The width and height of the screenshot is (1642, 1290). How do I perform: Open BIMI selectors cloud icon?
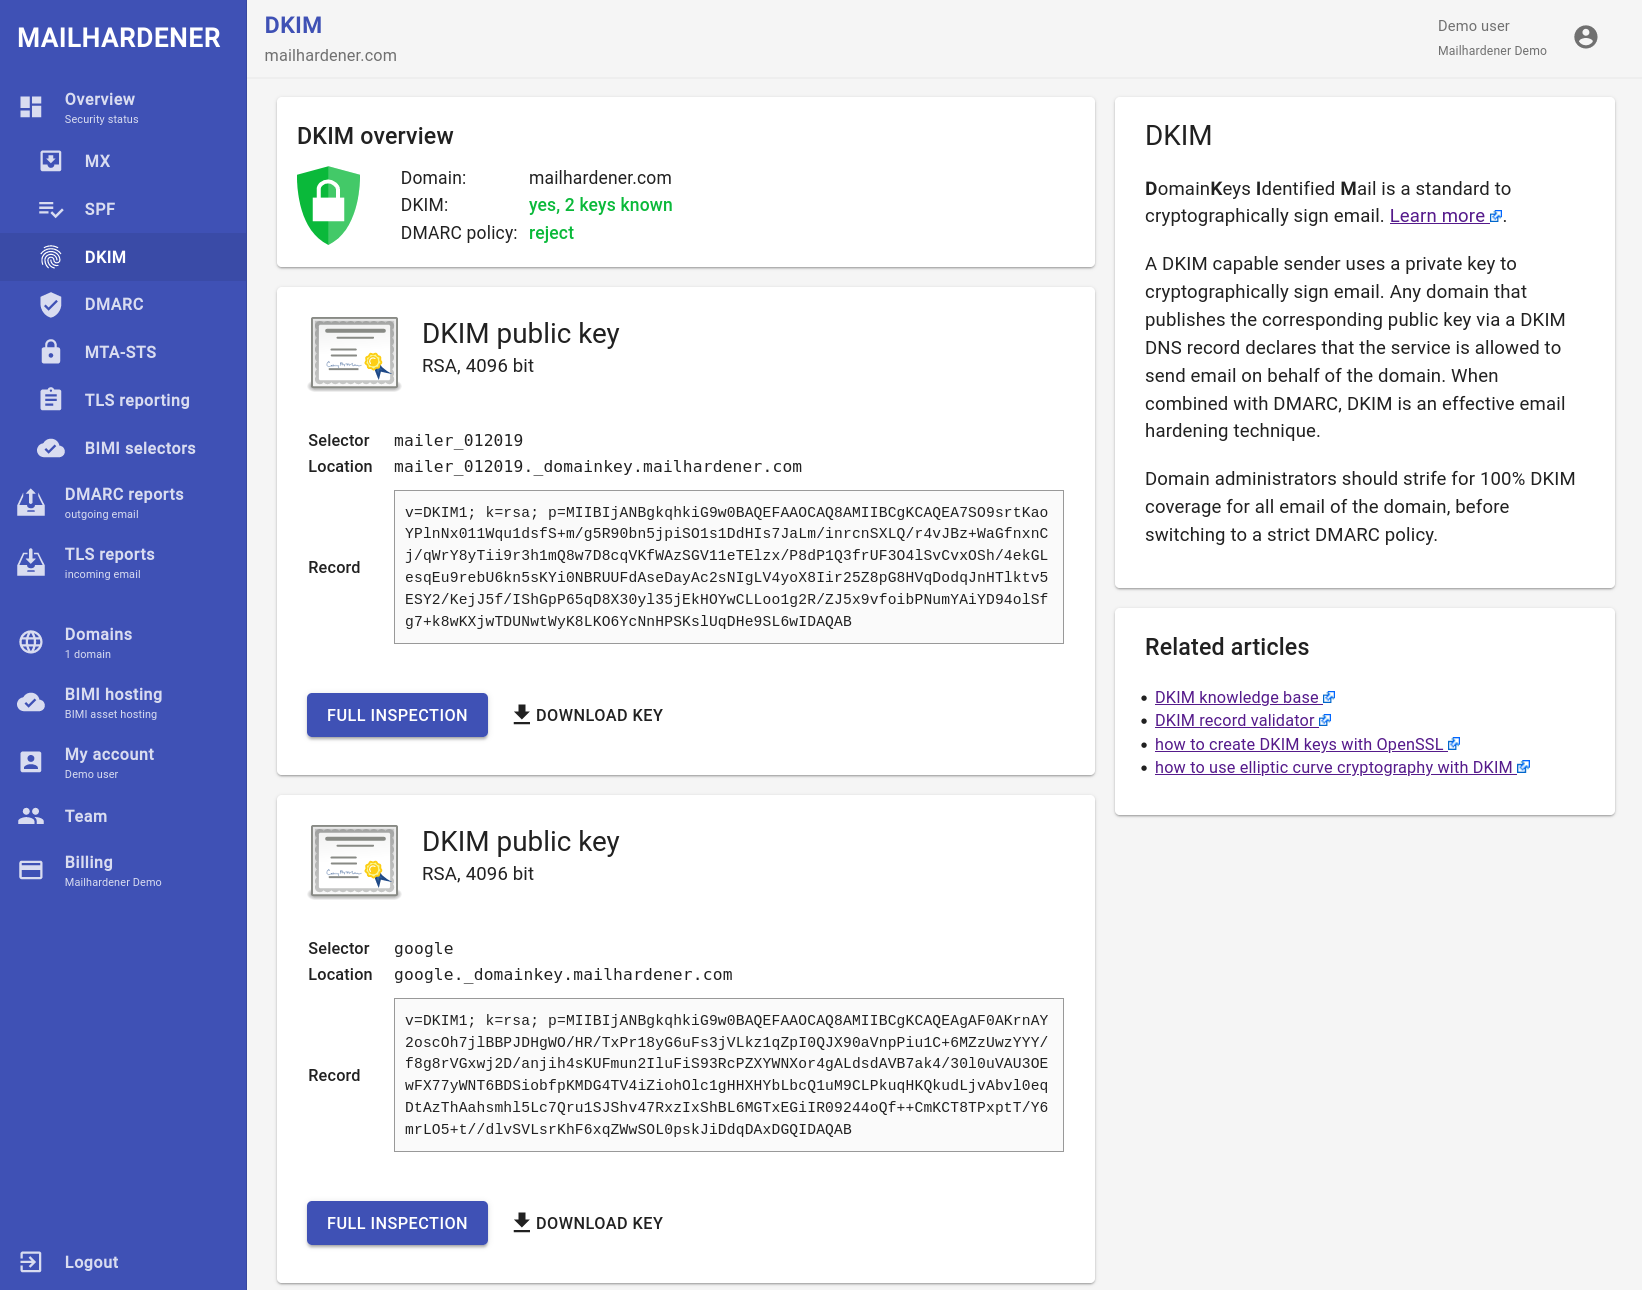[51, 448]
